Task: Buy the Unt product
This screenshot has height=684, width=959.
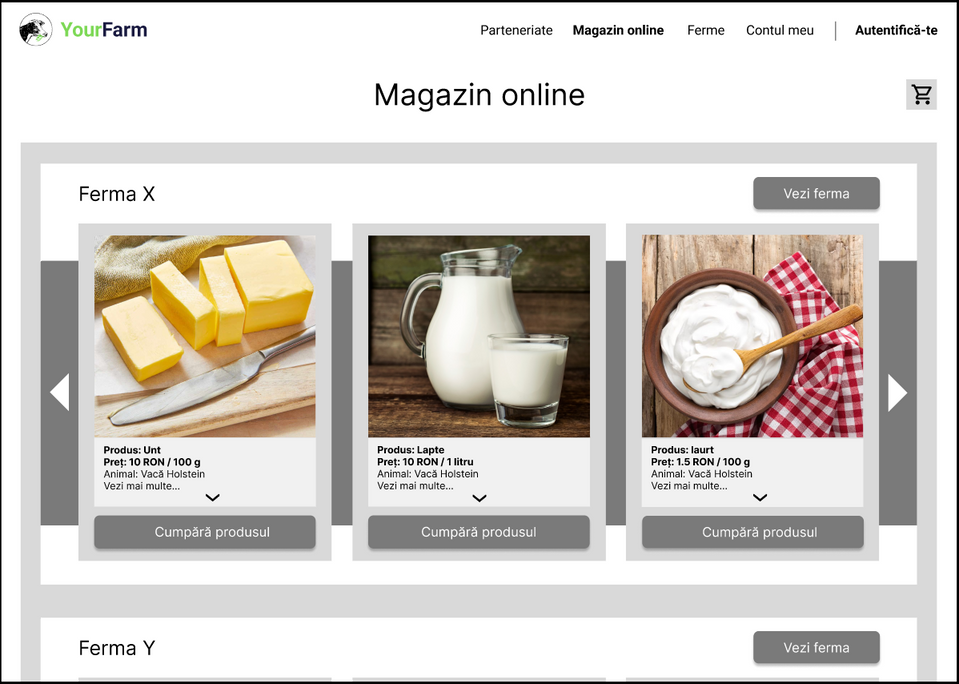Action: tap(205, 532)
